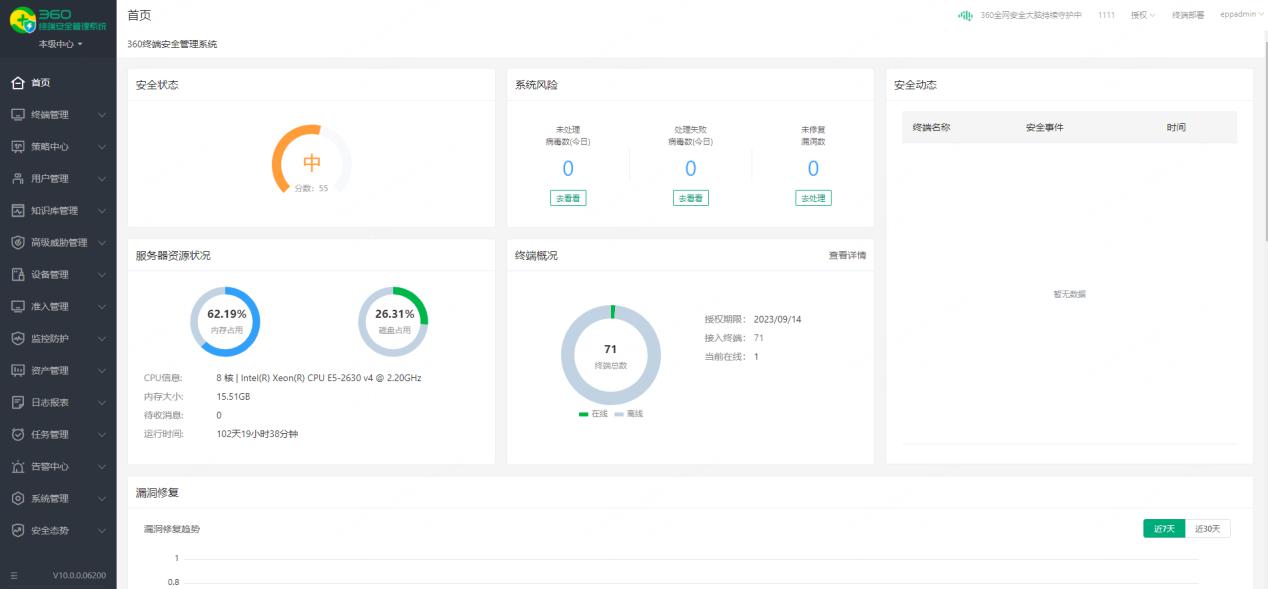Screen dimensions: 1268x589
Task: Click the green security brain waveform icon
Action: (x=965, y=15)
